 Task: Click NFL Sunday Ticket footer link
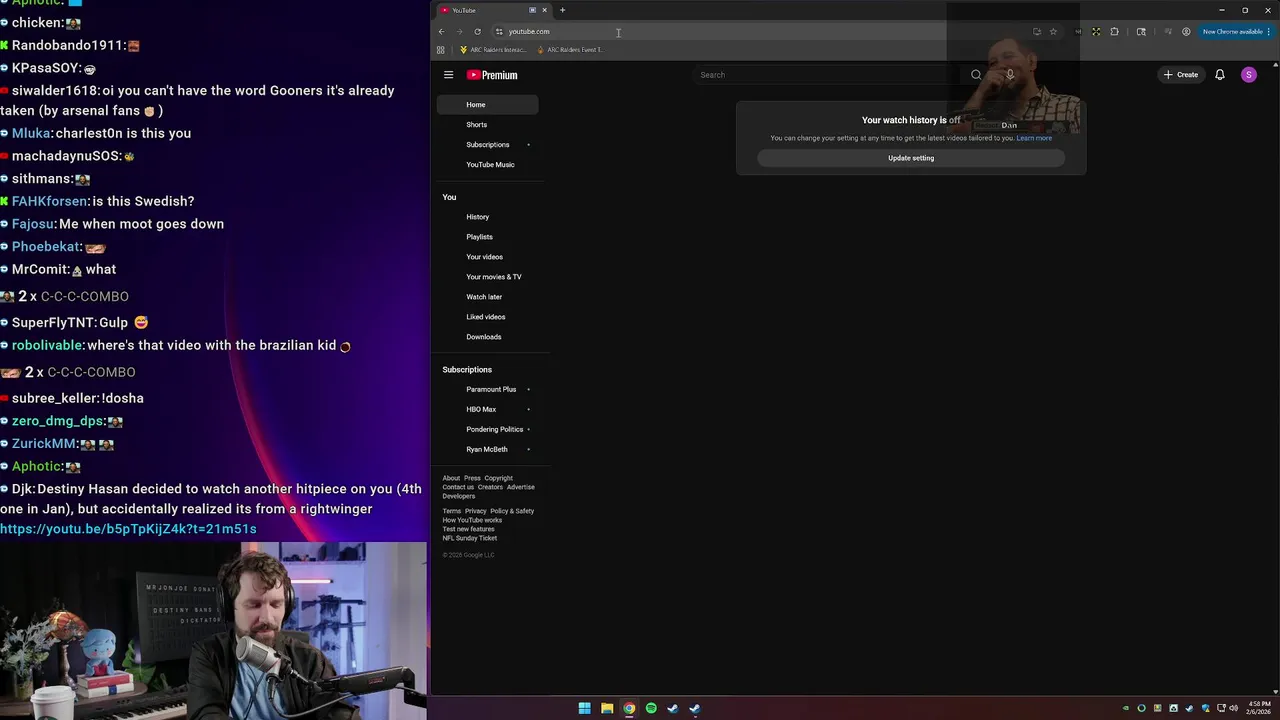[x=469, y=538]
